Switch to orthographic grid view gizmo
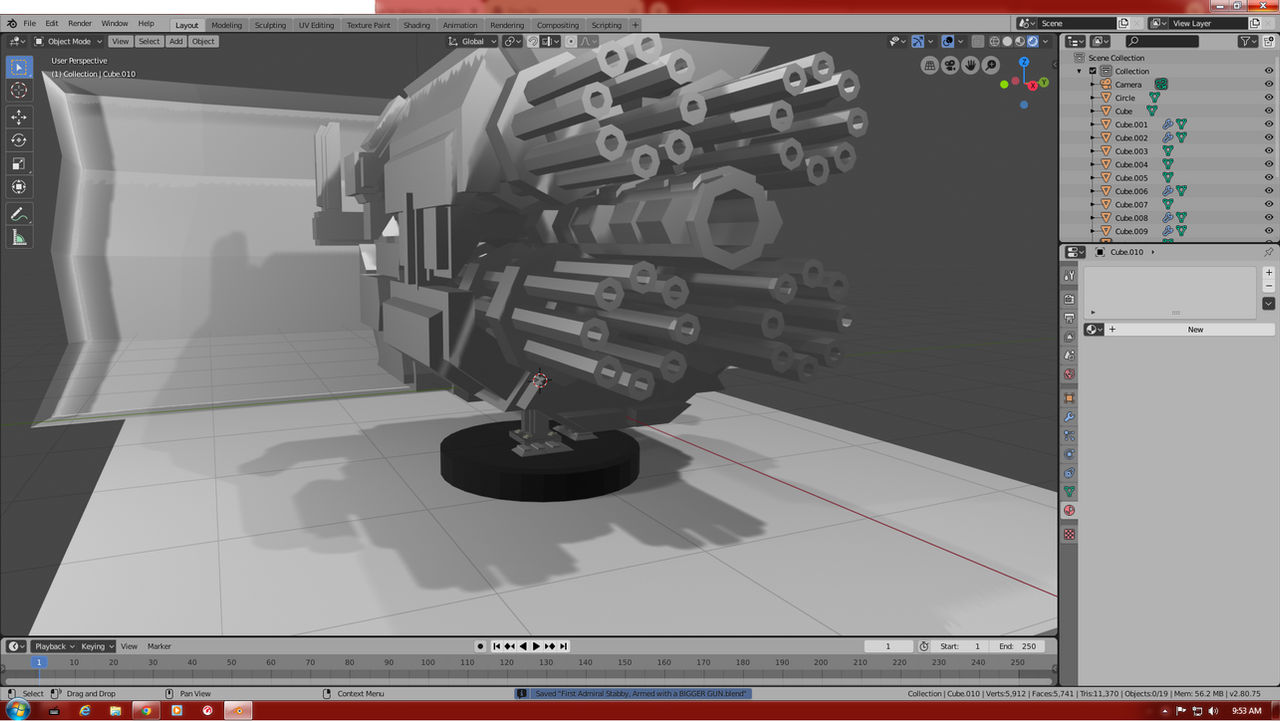1280x721 pixels. [930, 65]
